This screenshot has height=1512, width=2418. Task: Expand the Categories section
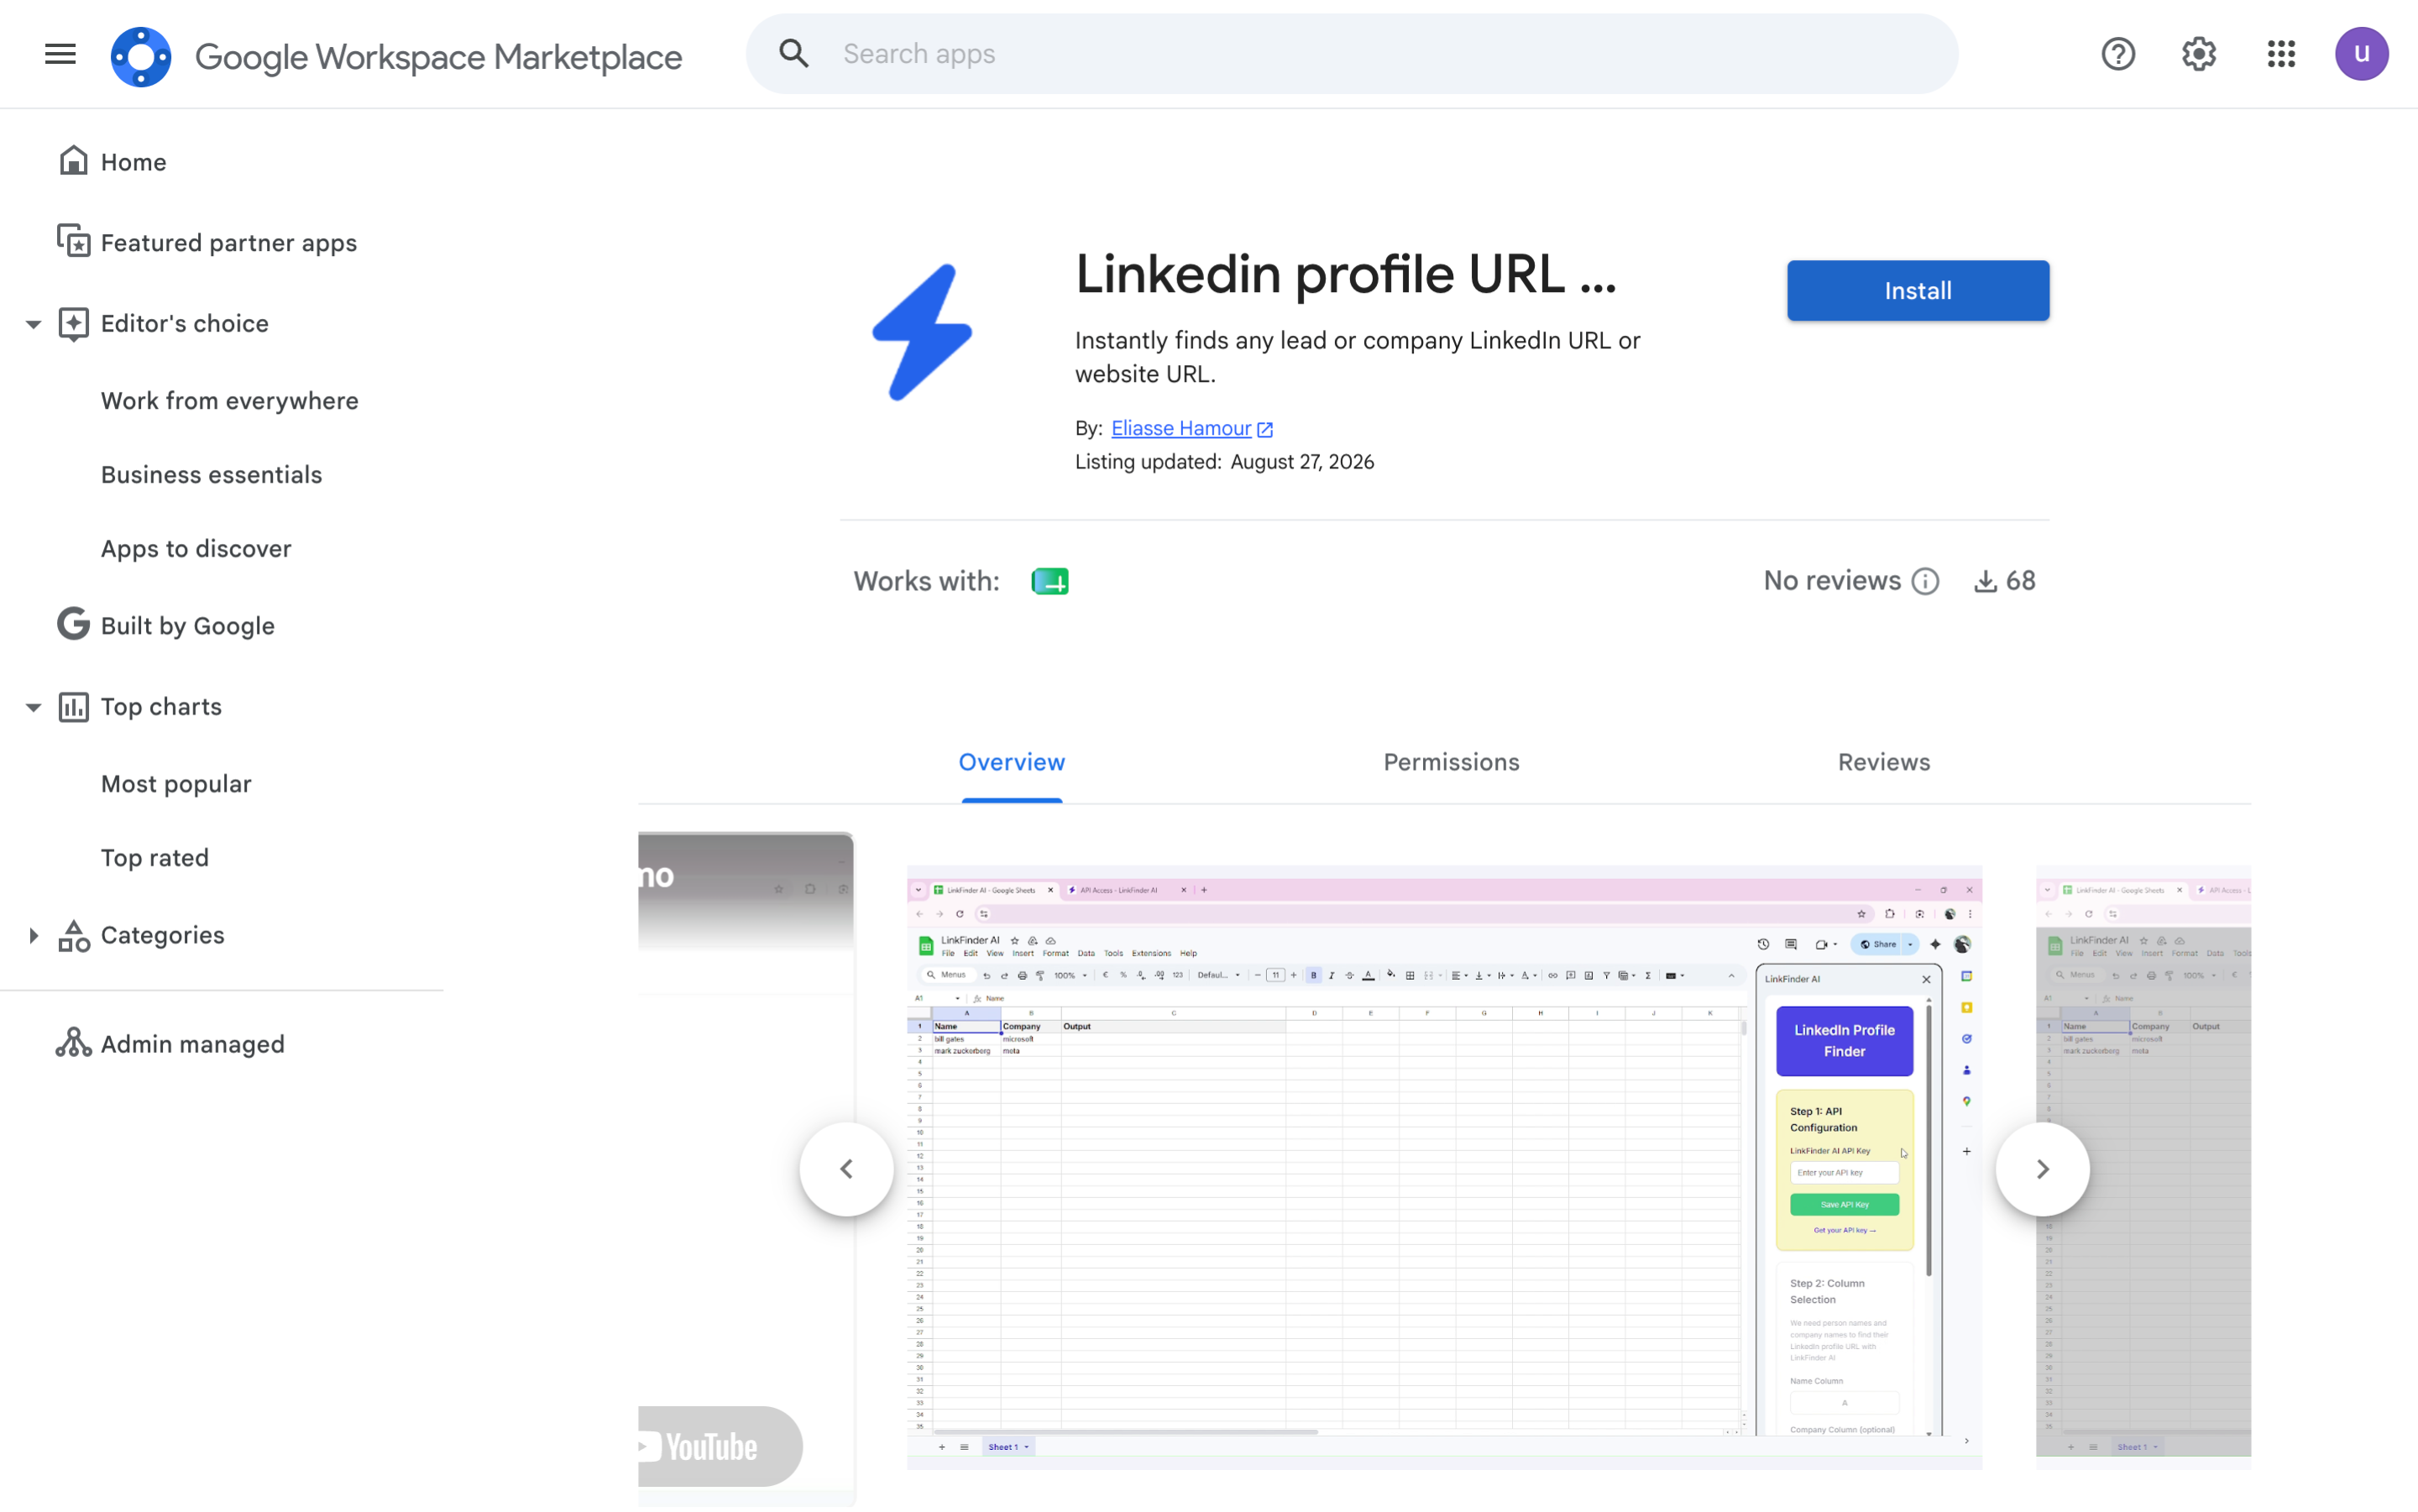pyautogui.click(x=33, y=935)
